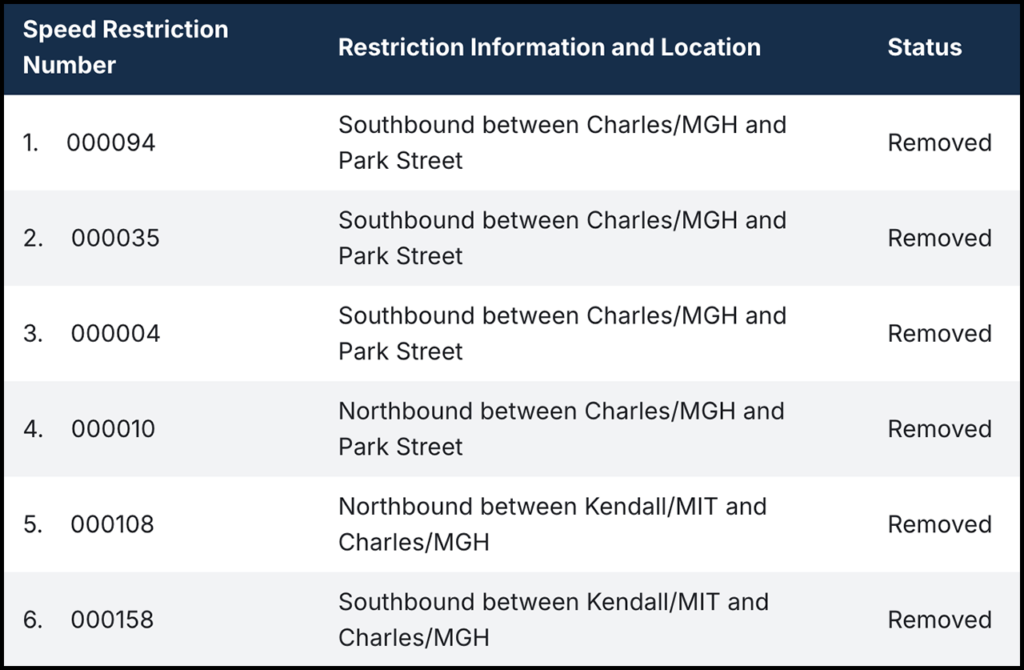
Task: Click the location text for restriction 000004
Action: (561, 333)
